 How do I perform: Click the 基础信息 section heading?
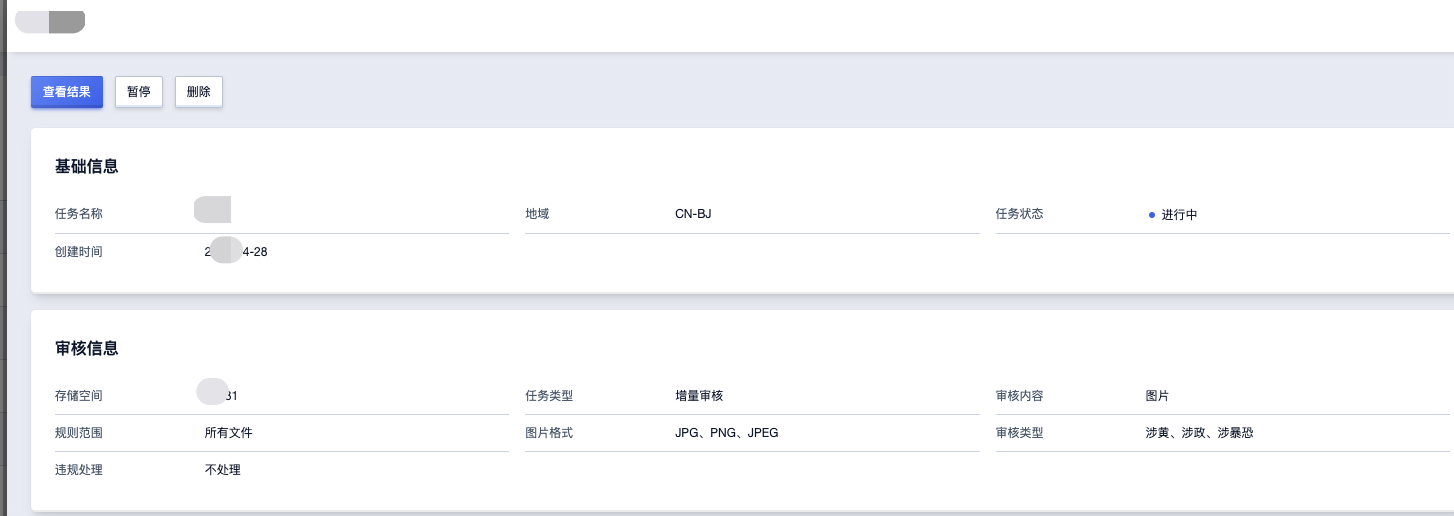pos(87,167)
